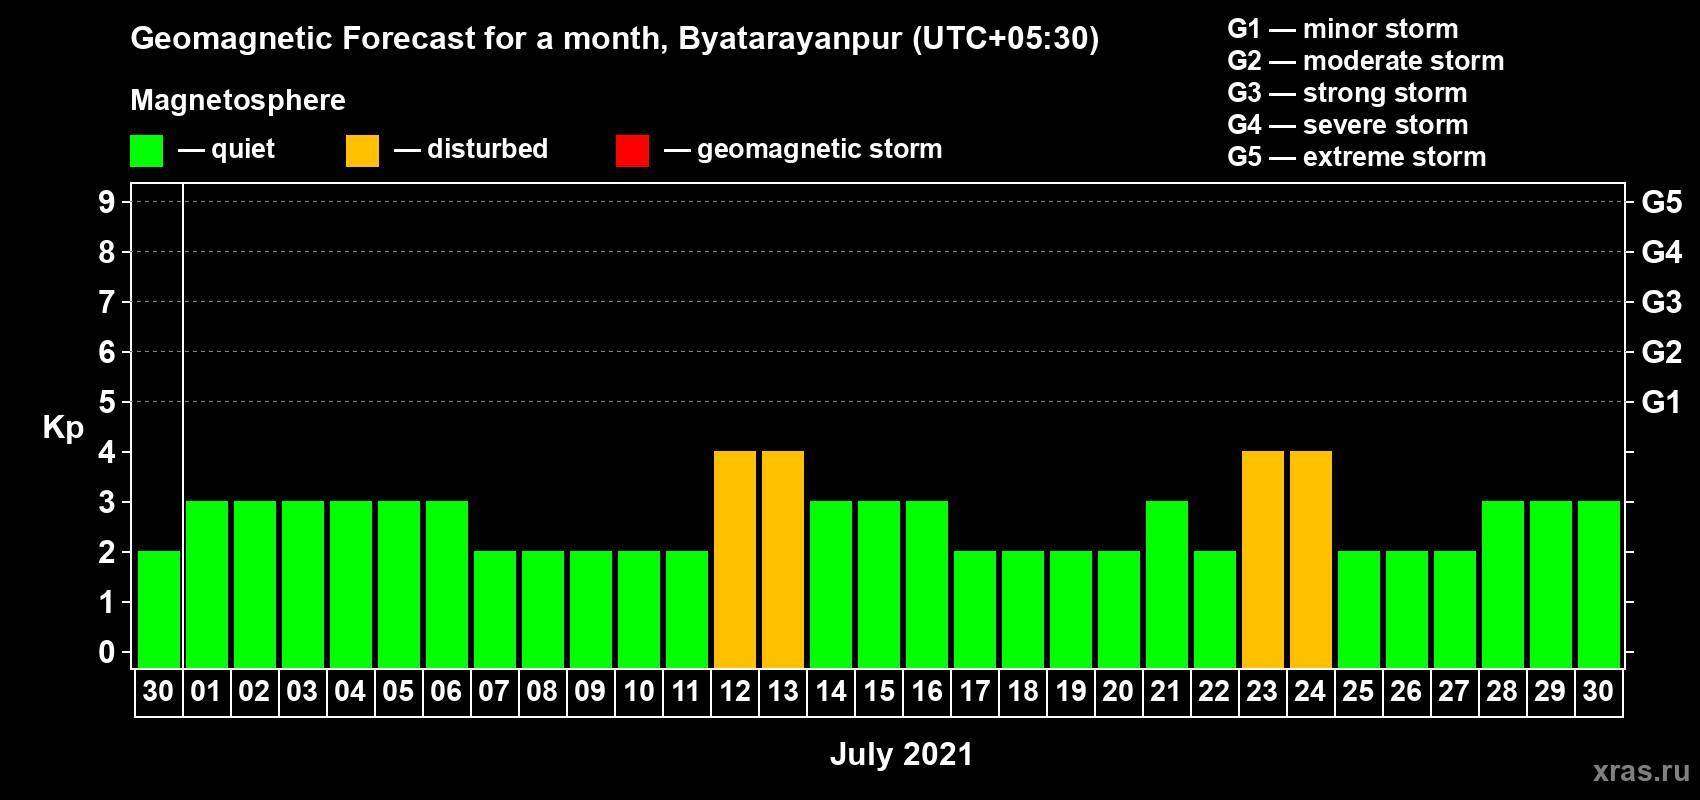Select the orange bar above date 13
The width and height of the screenshot is (1700, 800).
pyautogui.click(x=783, y=559)
